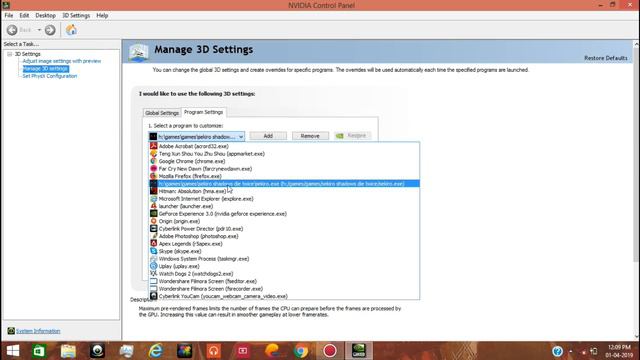This screenshot has width=640, height=360.
Task: Open Firefox from taskbar
Action: tap(272, 351)
